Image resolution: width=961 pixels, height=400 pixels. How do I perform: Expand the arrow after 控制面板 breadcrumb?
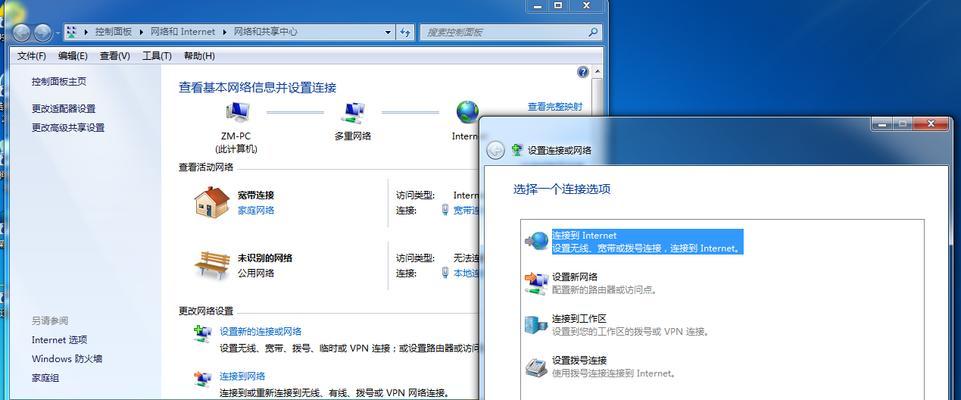coord(140,32)
